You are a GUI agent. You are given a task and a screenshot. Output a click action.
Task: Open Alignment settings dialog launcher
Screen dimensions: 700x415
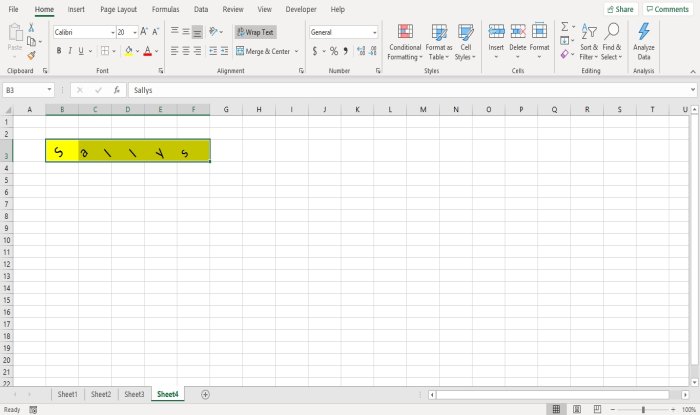(x=301, y=71)
